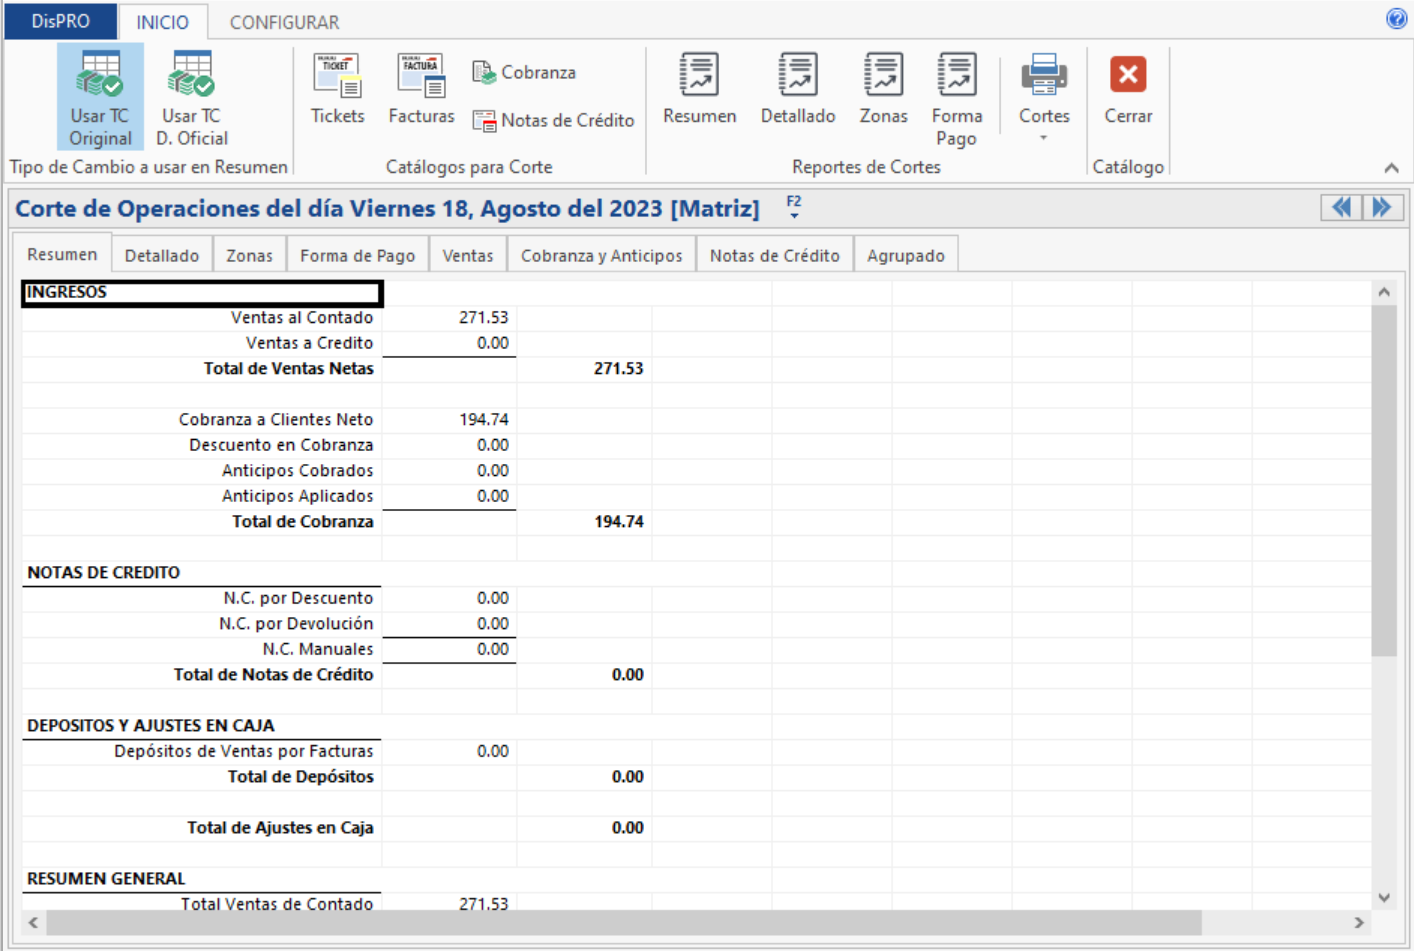Screen dimensions: 1414x951
Task: Open Notas de Crédito catalog in ribbon
Action: click(x=554, y=120)
